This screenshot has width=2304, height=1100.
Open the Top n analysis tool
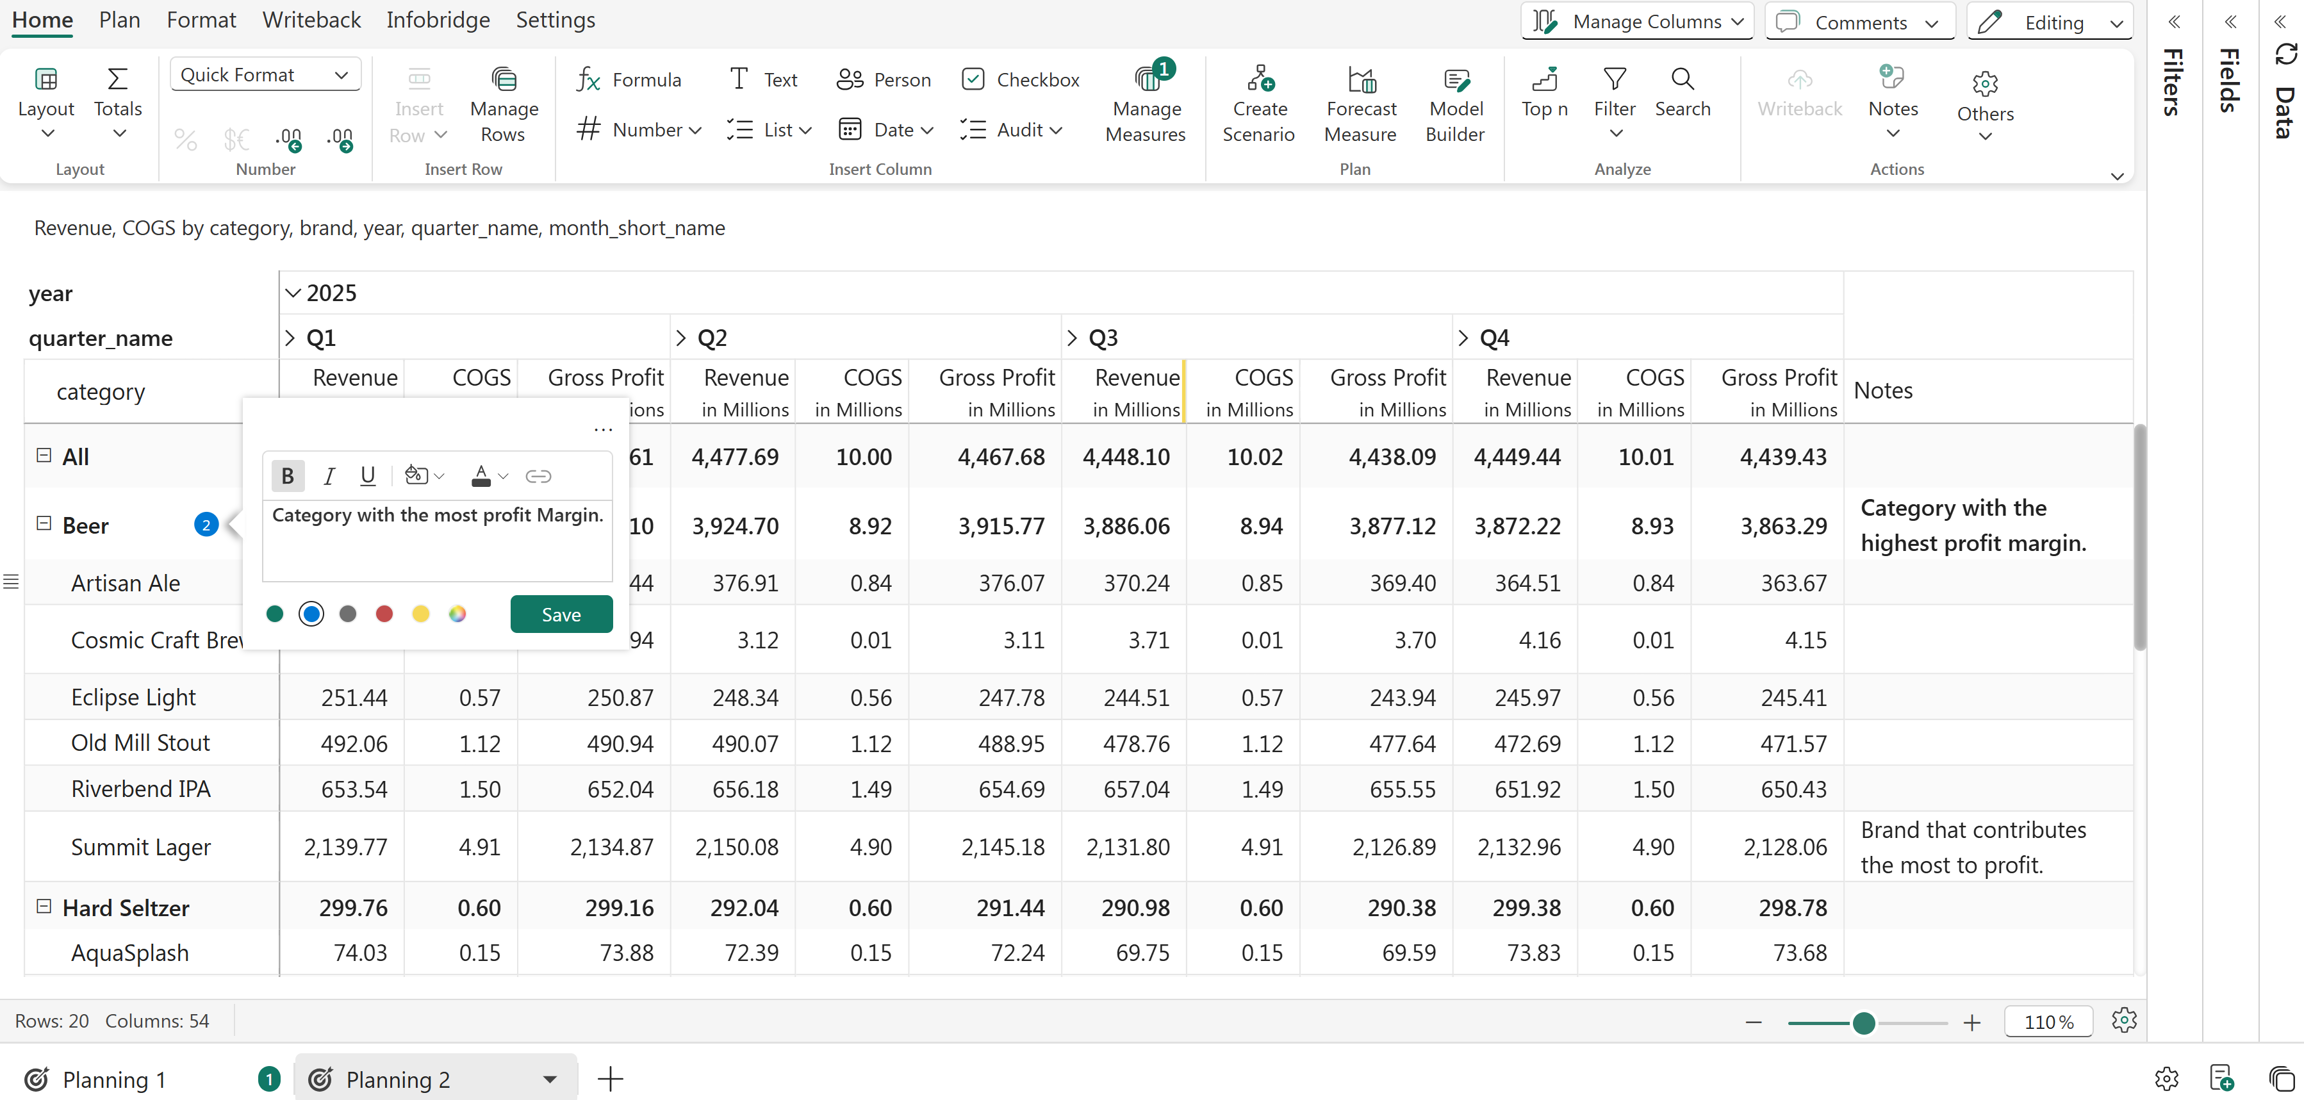click(x=1544, y=92)
